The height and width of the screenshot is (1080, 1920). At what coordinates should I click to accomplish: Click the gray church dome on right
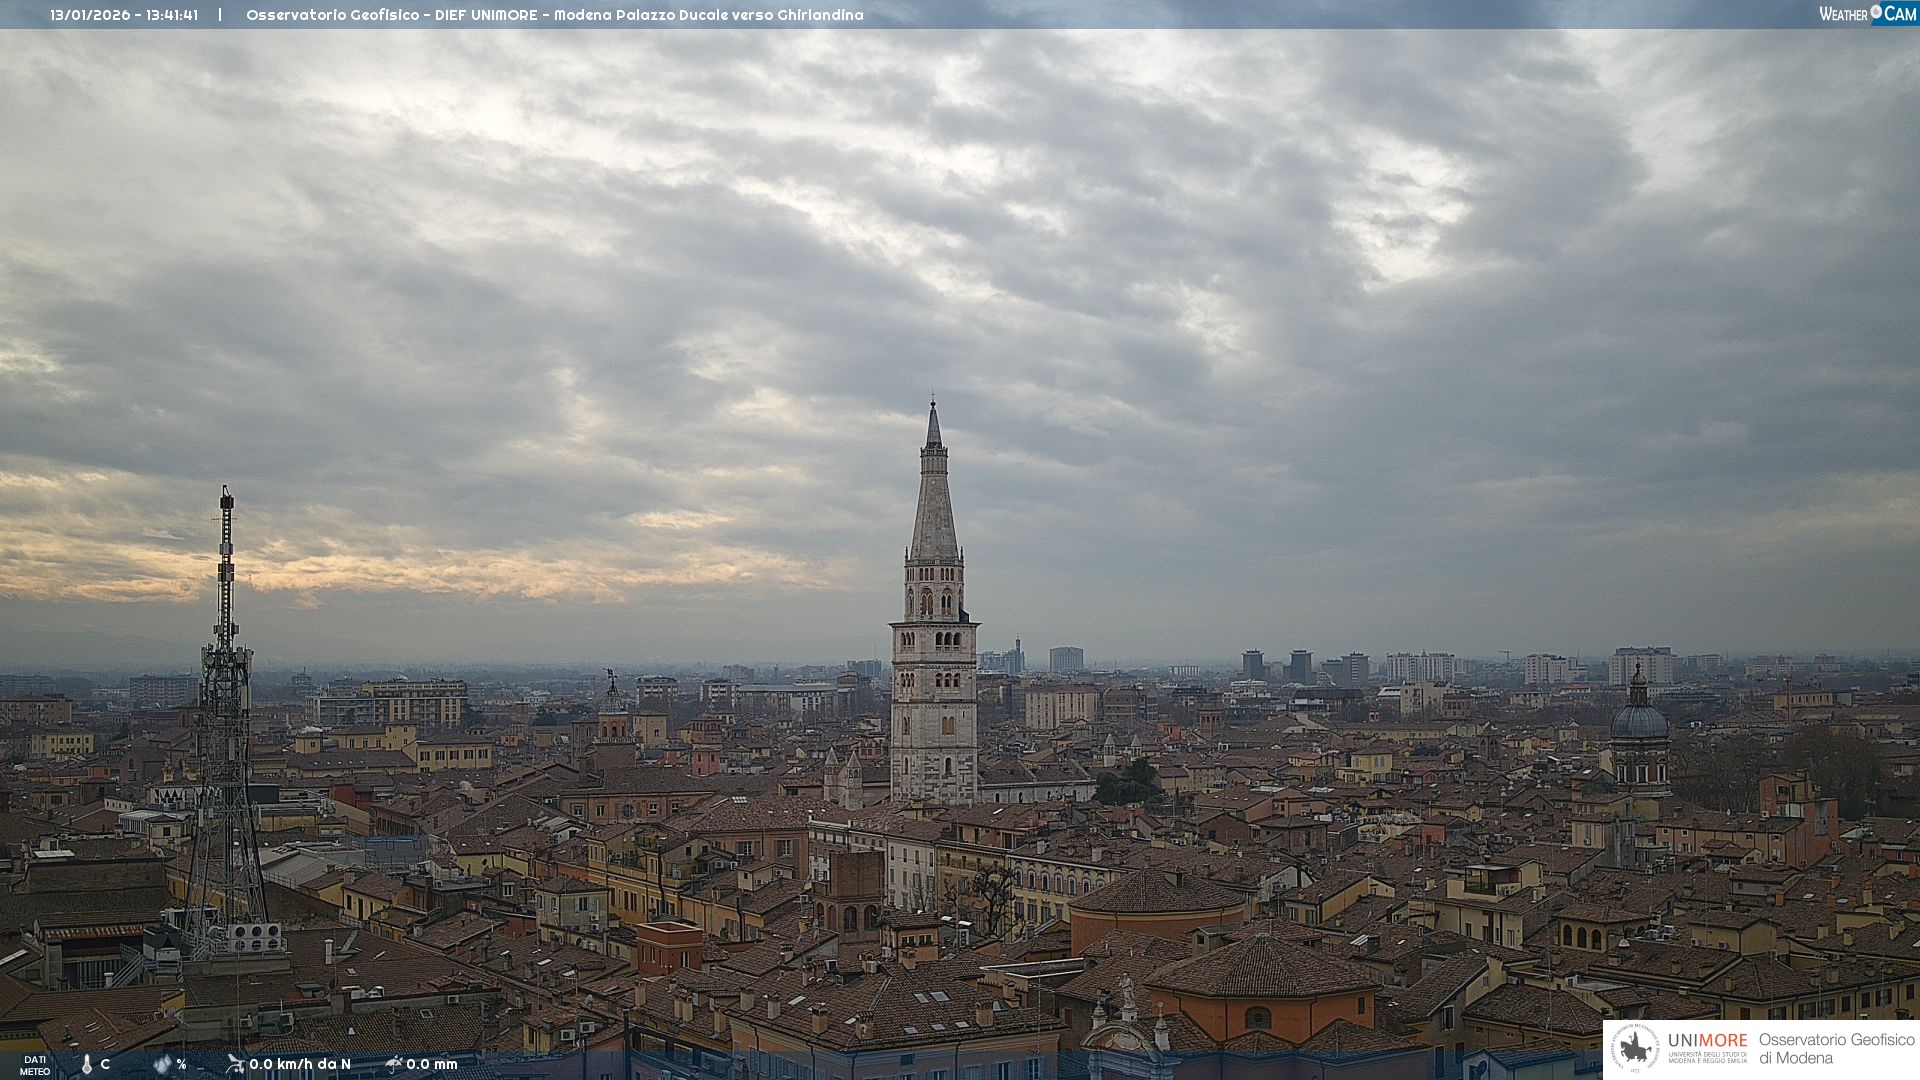coord(1639,720)
